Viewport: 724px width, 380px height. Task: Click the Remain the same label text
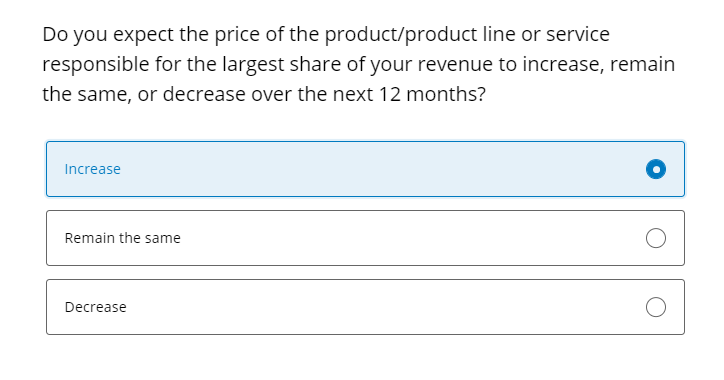(x=122, y=238)
